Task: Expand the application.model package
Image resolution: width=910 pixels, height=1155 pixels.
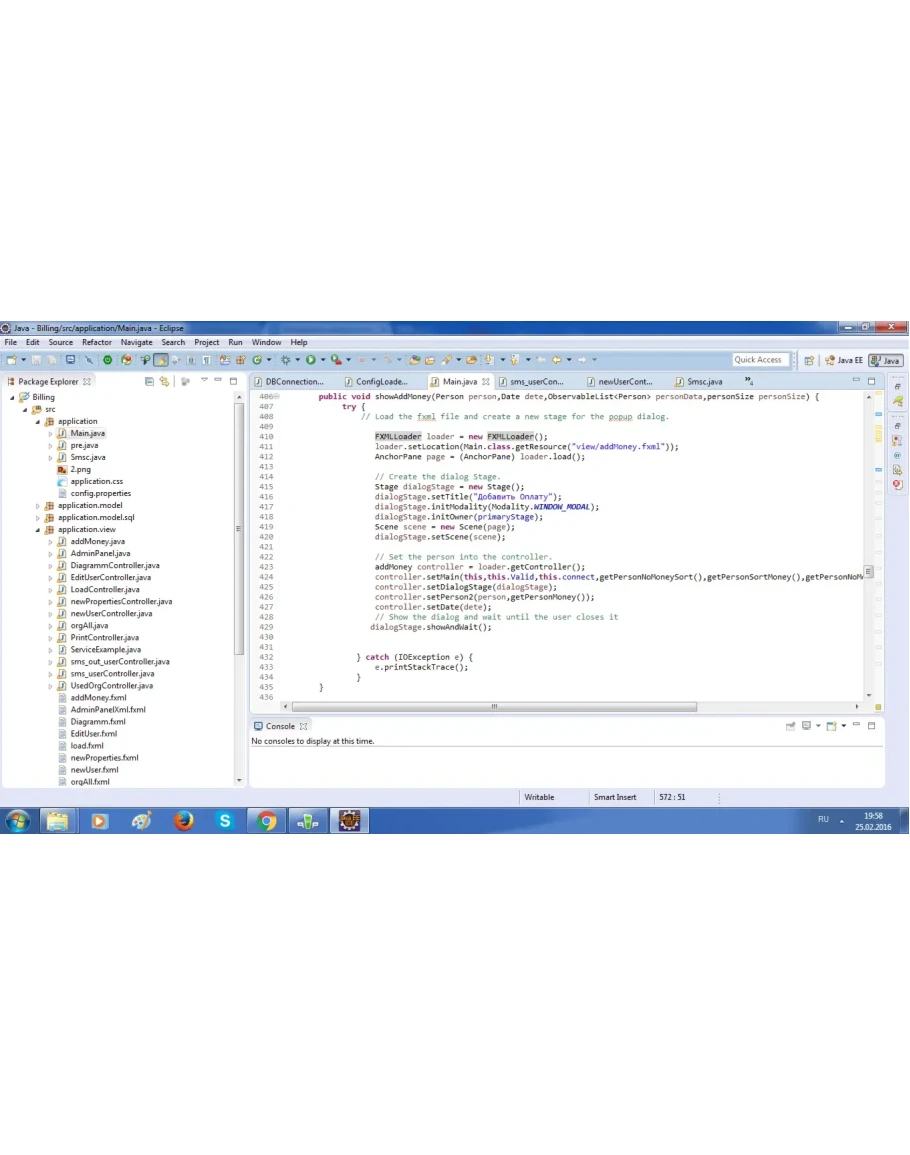Action: coord(38,506)
